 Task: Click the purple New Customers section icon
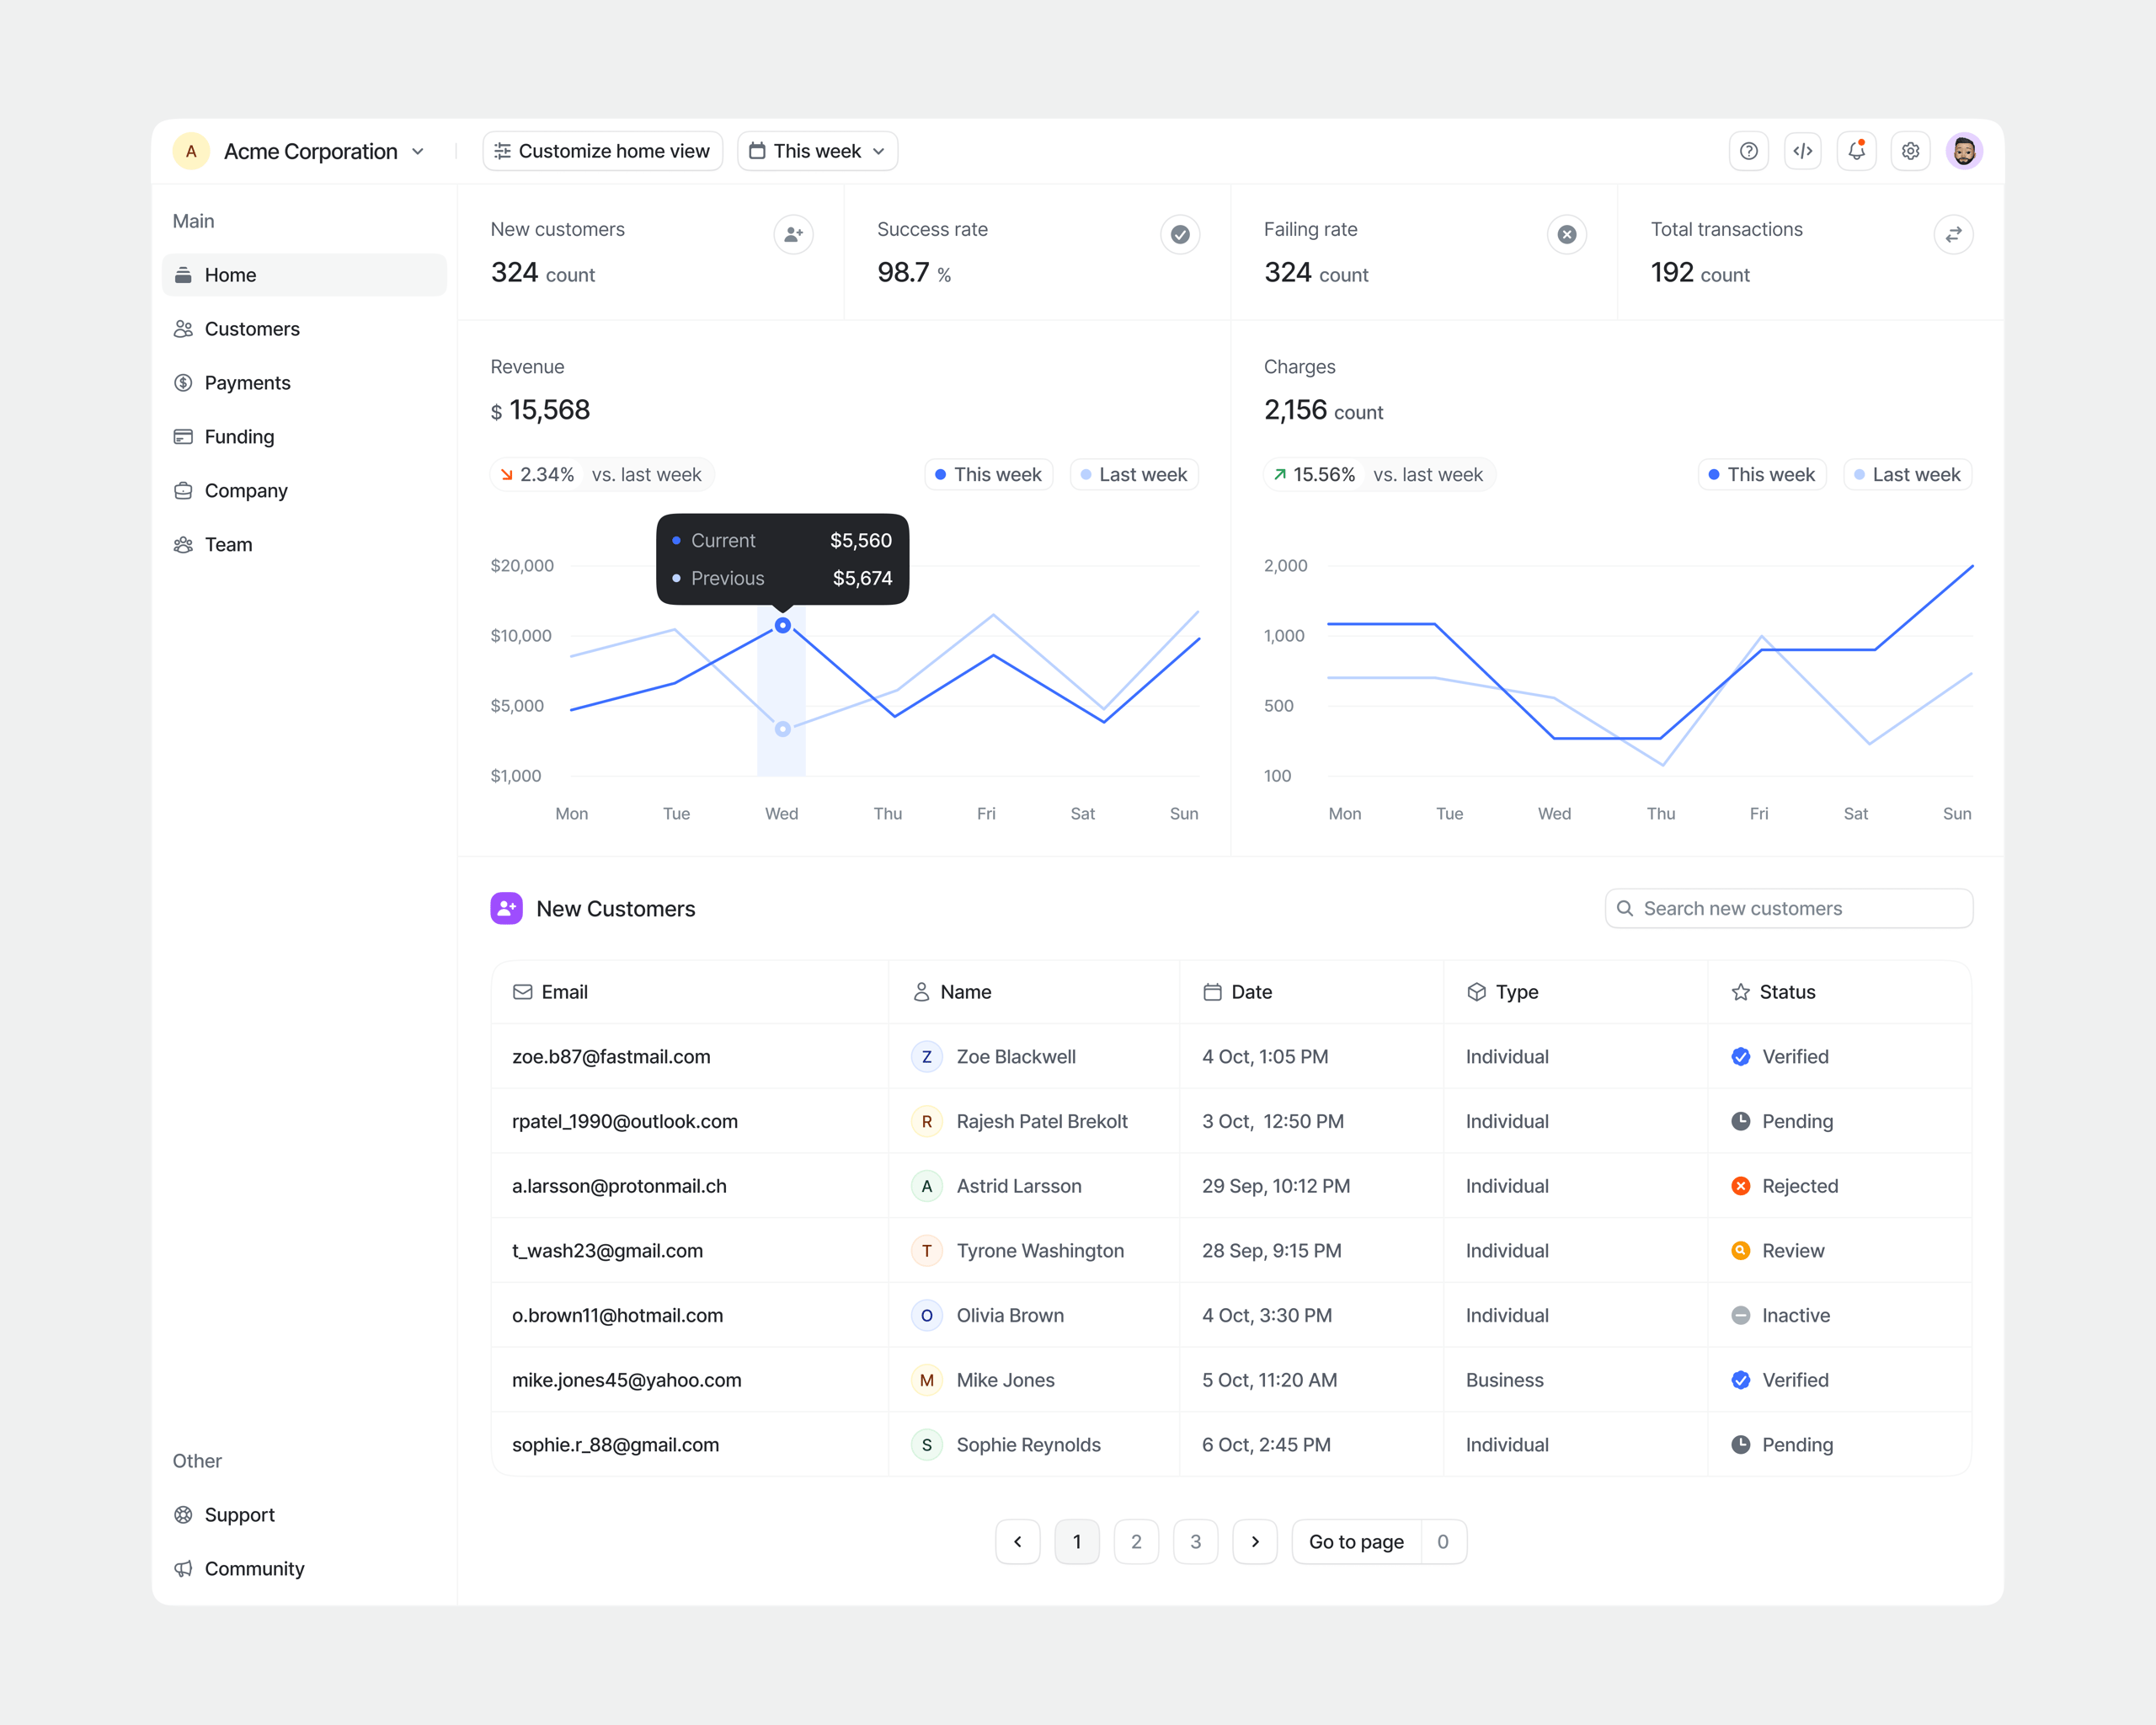pyautogui.click(x=506, y=908)
